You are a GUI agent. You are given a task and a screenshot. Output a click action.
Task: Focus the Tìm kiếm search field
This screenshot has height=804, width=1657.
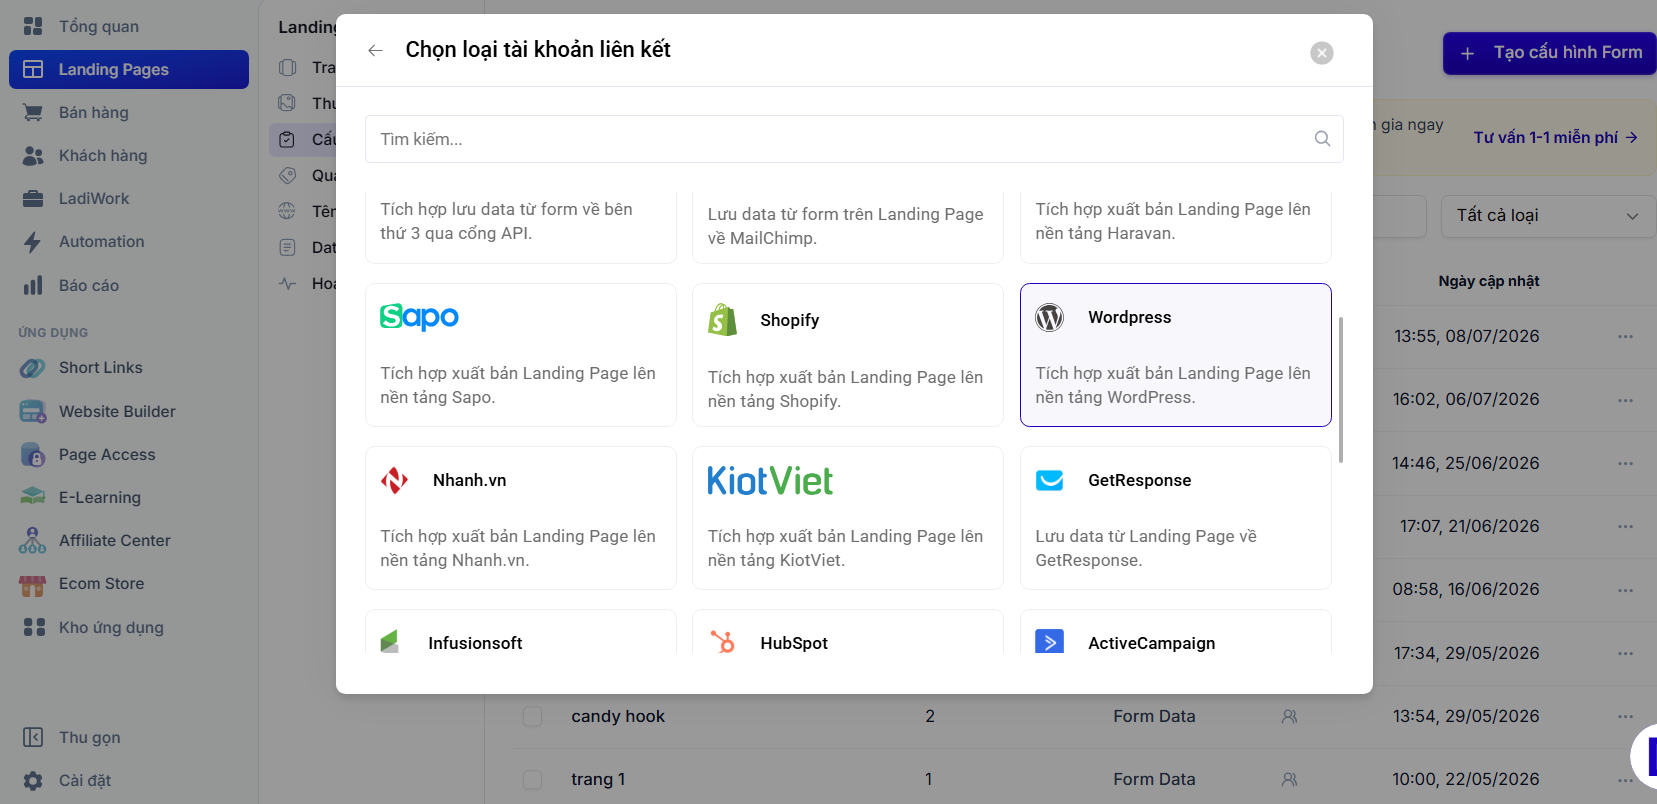[x=854, y=139]
